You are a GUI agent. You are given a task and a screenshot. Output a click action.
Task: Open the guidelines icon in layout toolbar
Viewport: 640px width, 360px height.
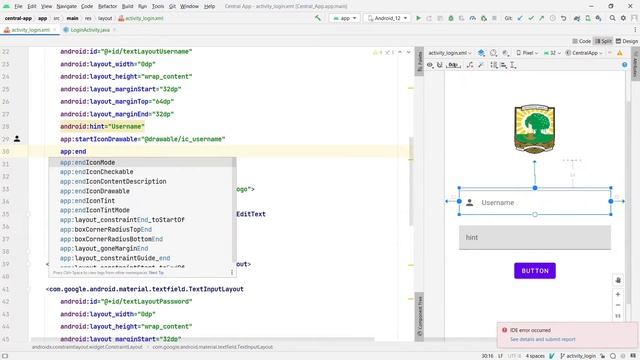513,65
